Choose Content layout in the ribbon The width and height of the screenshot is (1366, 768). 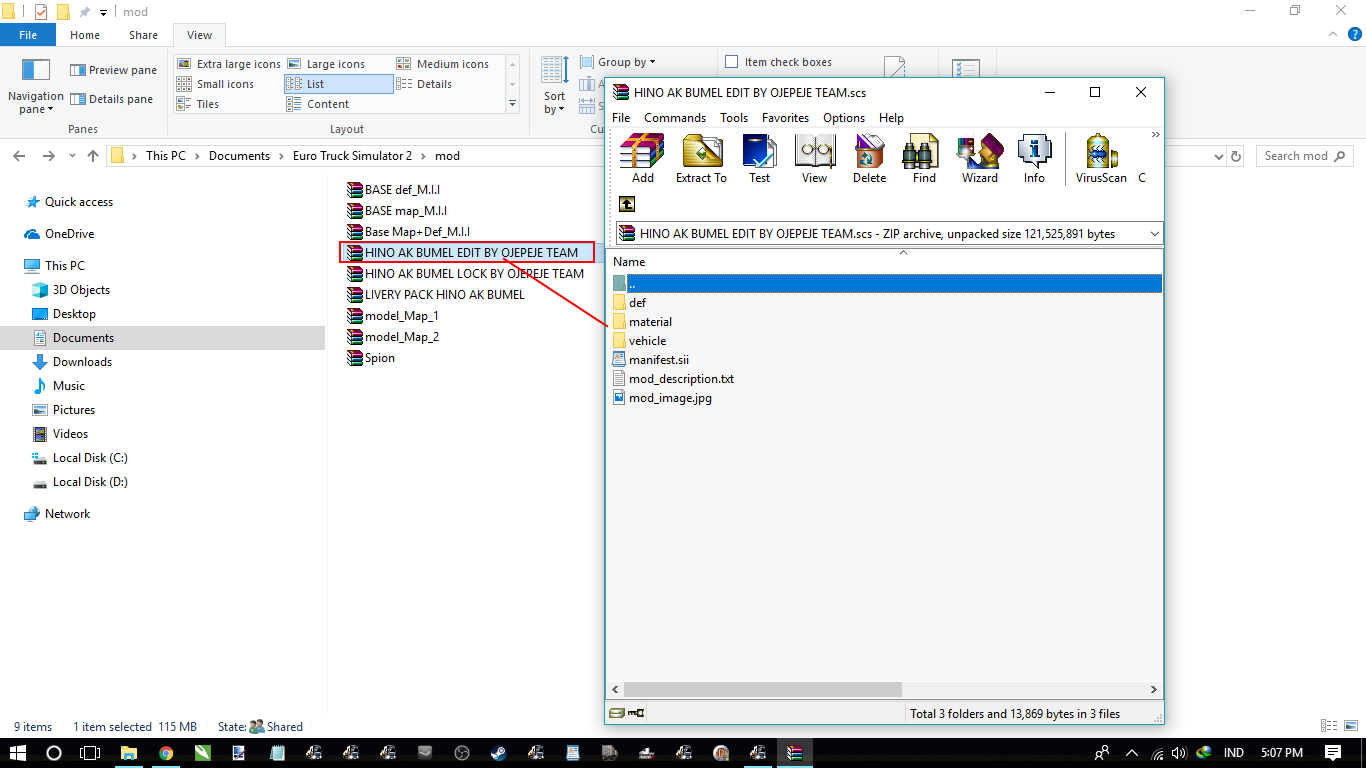point(318,104)
